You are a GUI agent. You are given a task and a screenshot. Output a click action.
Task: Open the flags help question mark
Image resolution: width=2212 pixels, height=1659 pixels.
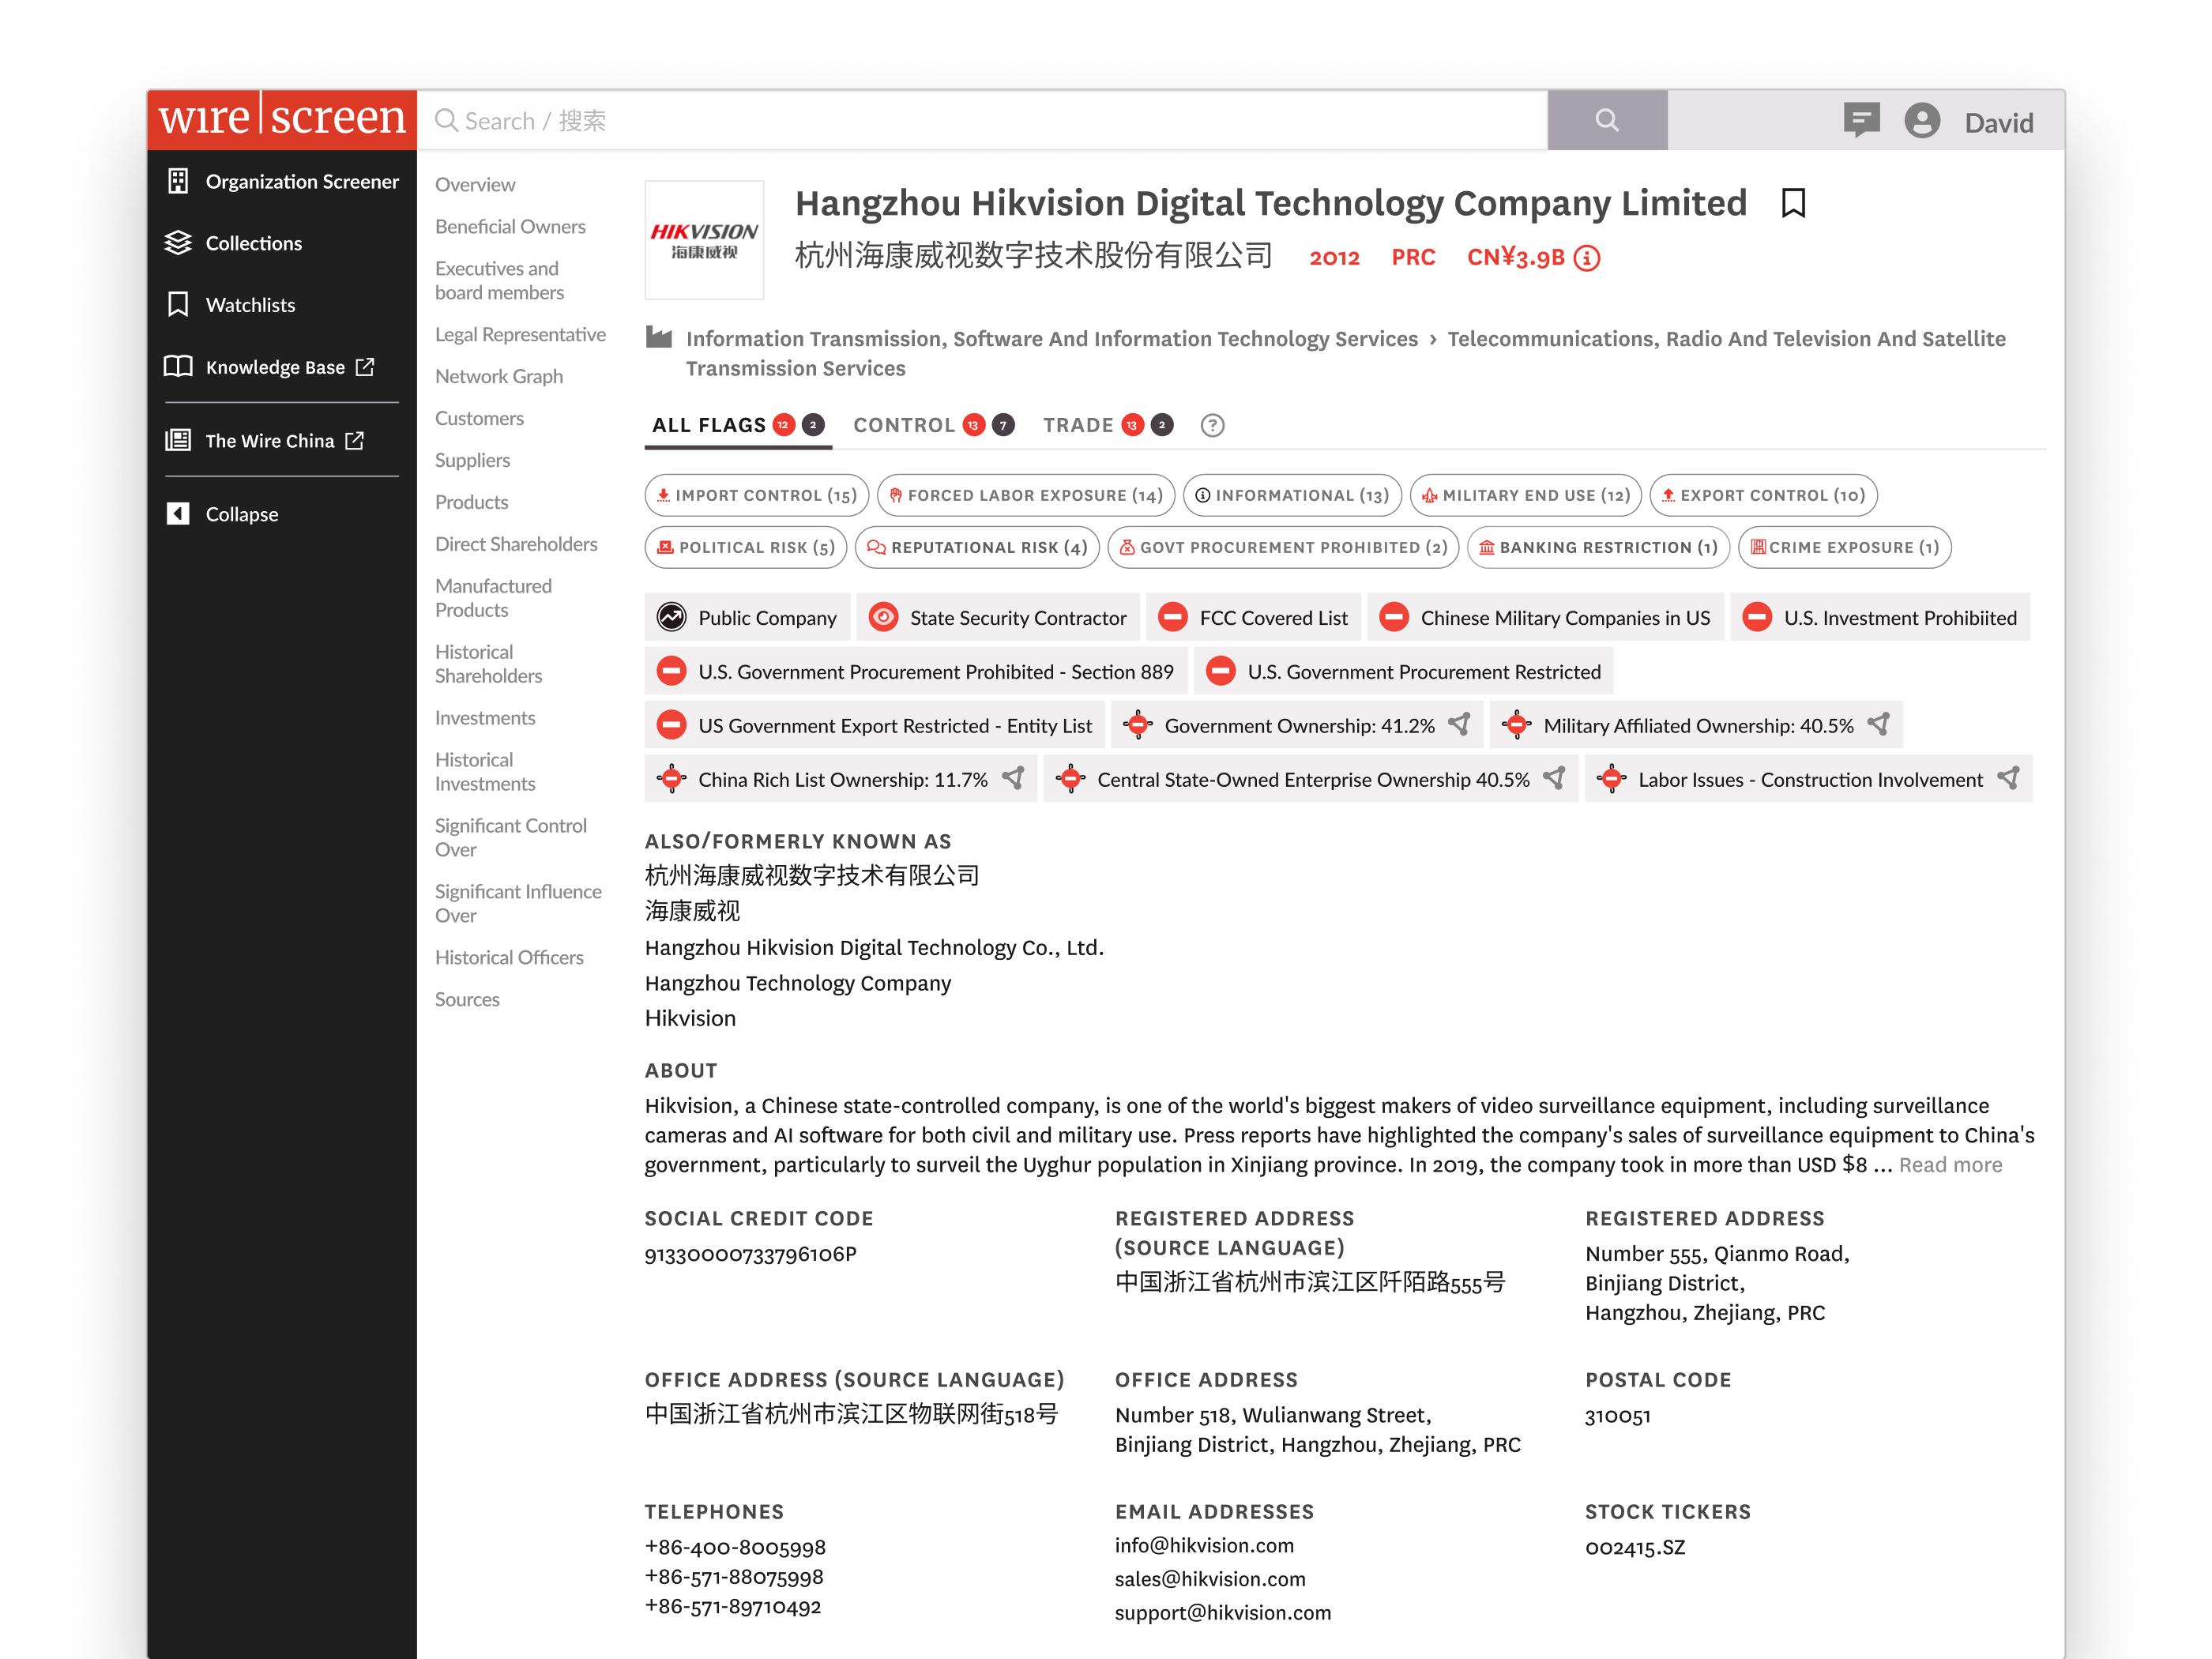(x=1212, y=426)
